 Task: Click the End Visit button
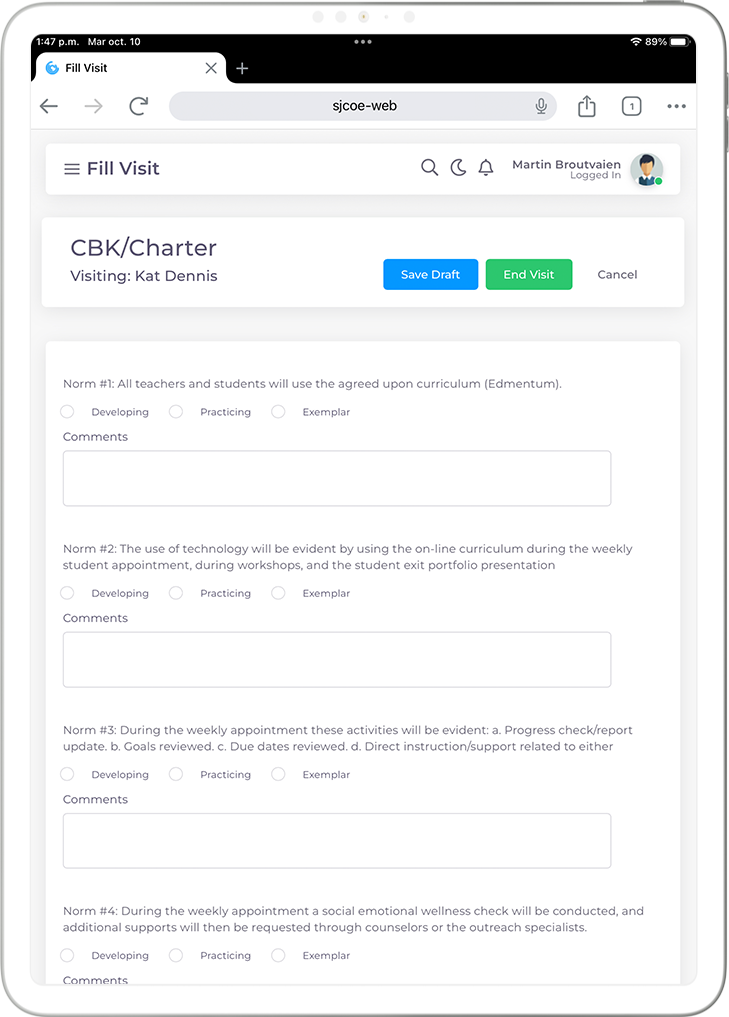pyautogui.click(x=529, y=275)
